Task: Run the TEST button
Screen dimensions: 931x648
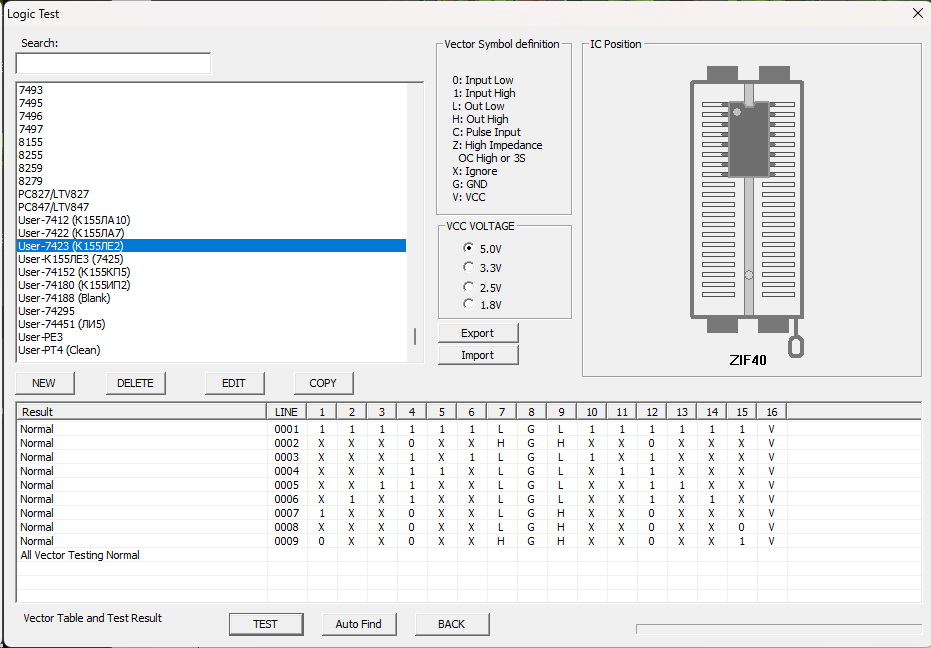Action: pyautogui.click(x=265, y=624)
